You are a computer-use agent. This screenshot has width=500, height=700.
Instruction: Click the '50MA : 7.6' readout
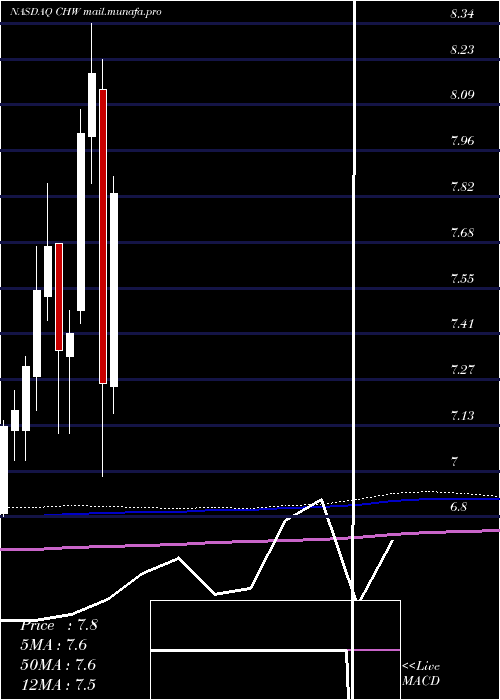coord(58,664)
